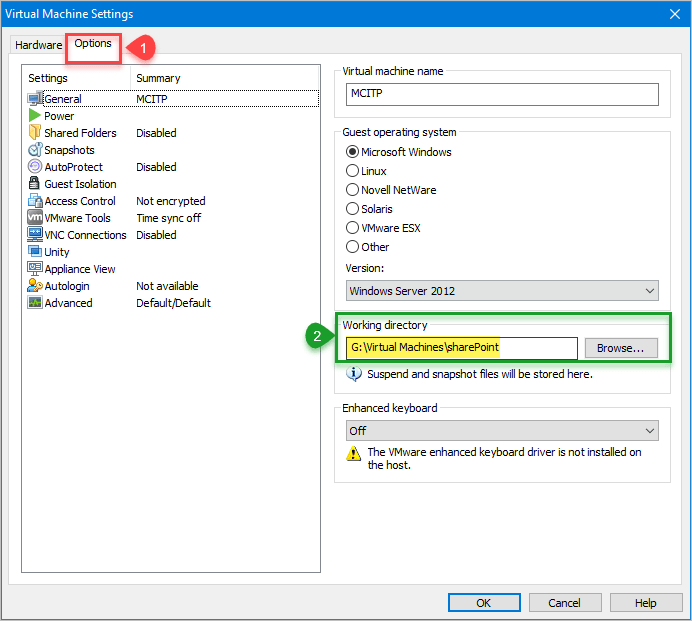Select the VNC Connections icon
The height and width of the screenshot is (621, 692).
(x=35, y=235)
